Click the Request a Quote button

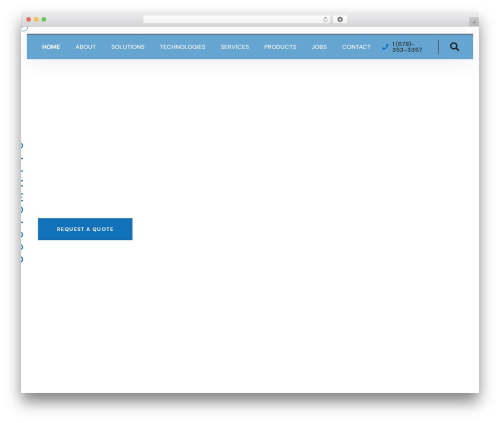tap(85, 229)
